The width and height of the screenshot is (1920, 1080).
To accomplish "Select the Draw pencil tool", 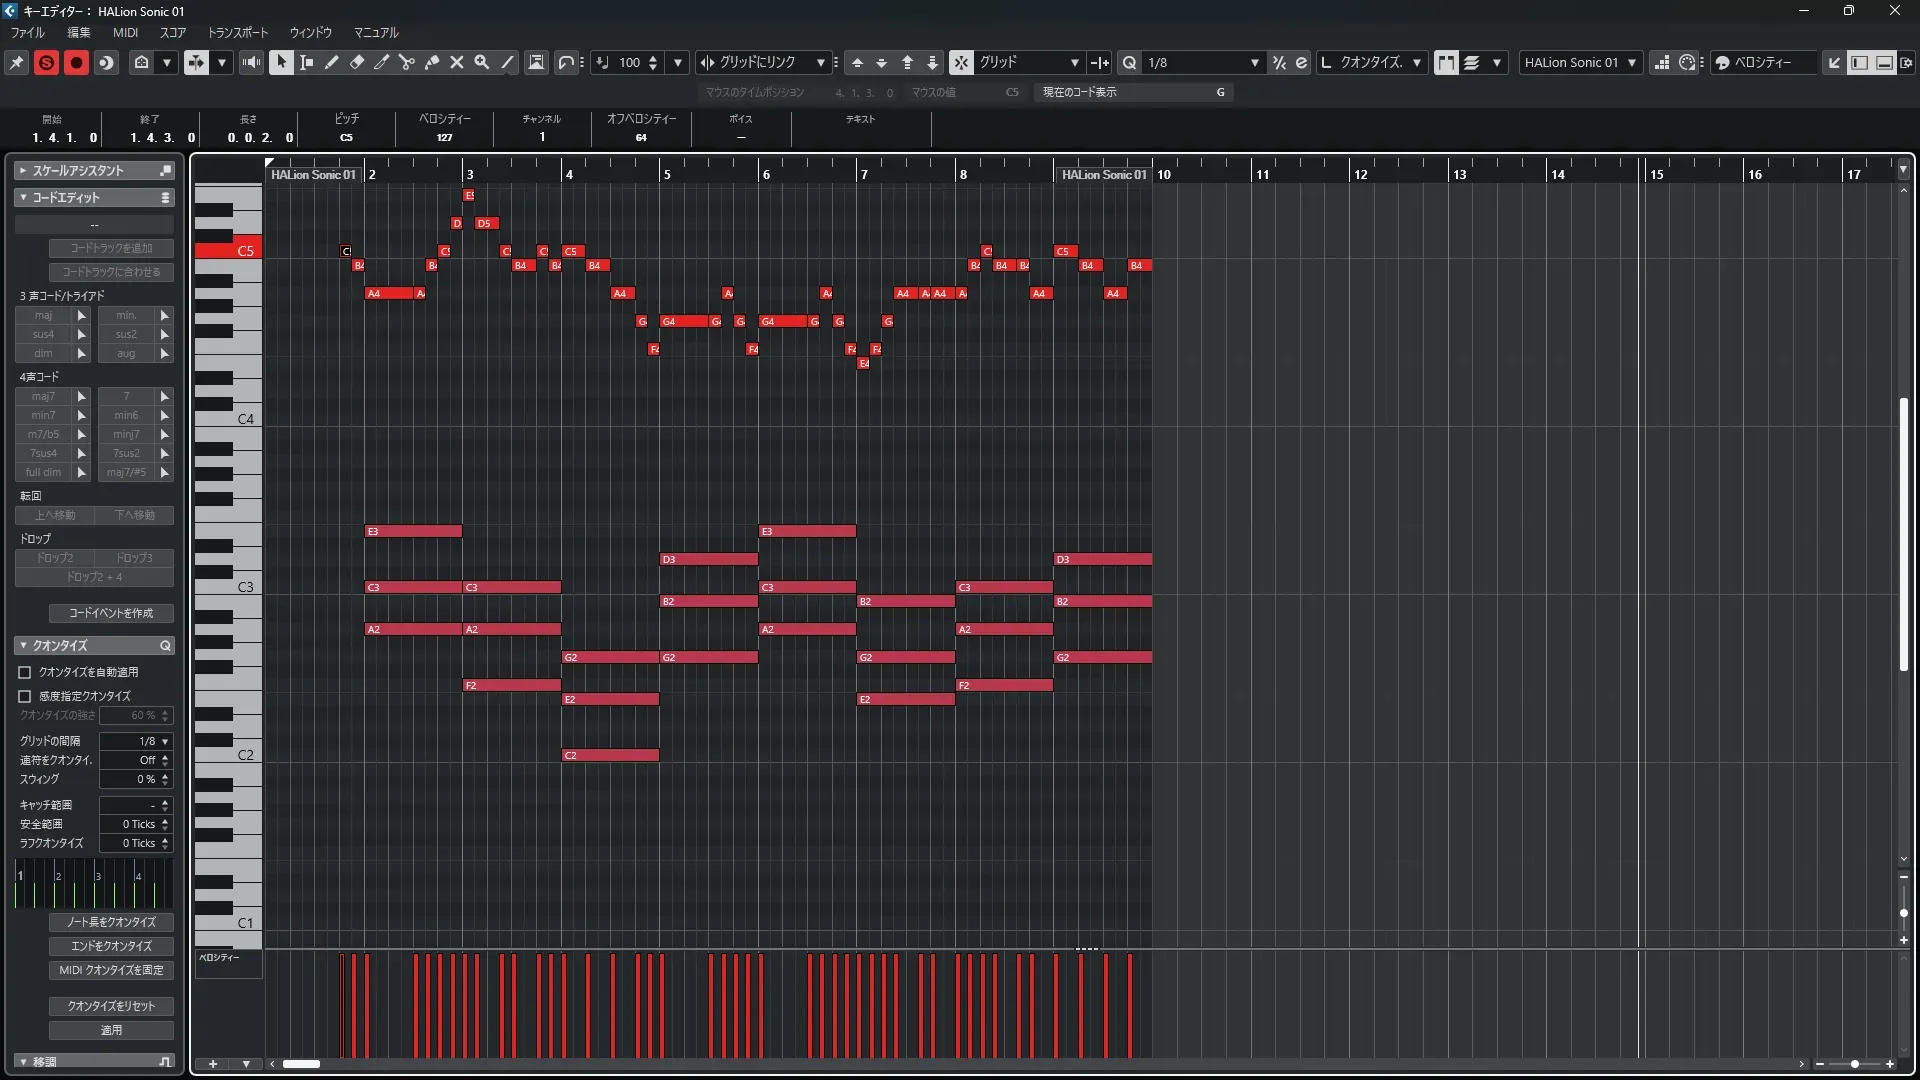I will tap(332, 62).
